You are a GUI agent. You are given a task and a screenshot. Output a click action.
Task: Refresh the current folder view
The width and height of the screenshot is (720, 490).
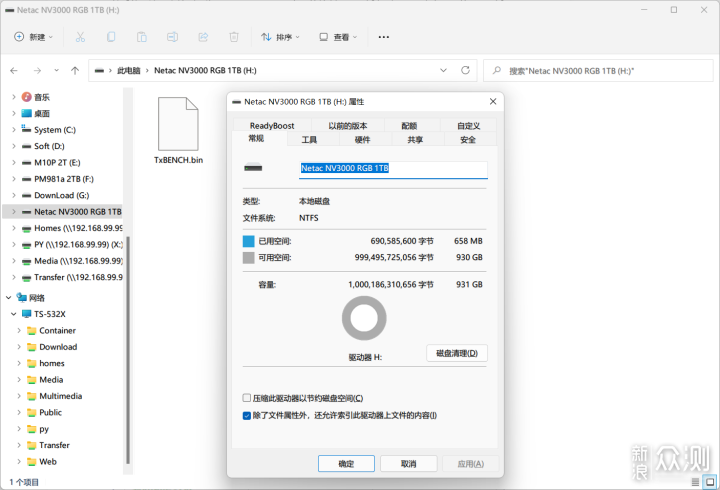pos(466,70)
